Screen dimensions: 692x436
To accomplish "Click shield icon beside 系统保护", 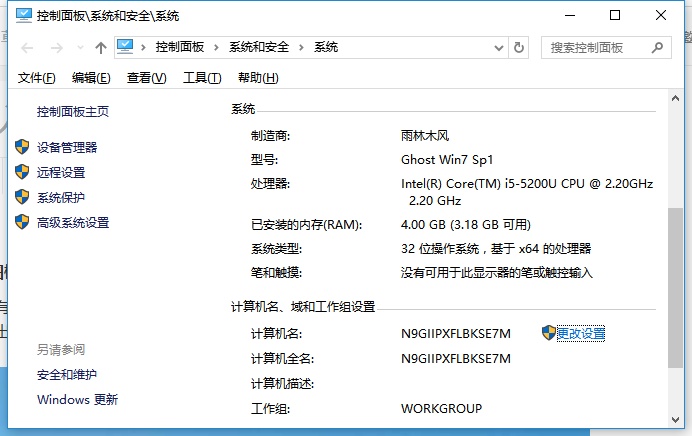I will (22, 197).
